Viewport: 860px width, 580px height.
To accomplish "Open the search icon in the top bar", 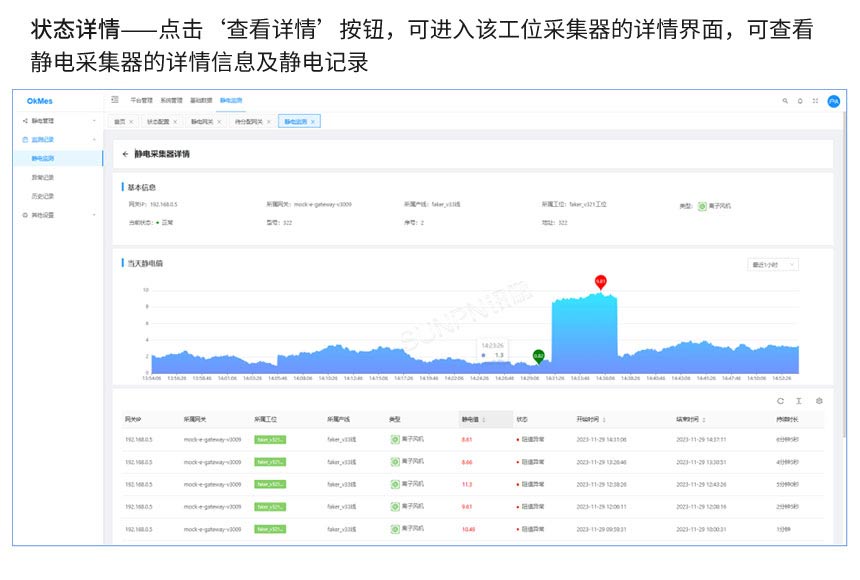I will [x=785, y=101].
